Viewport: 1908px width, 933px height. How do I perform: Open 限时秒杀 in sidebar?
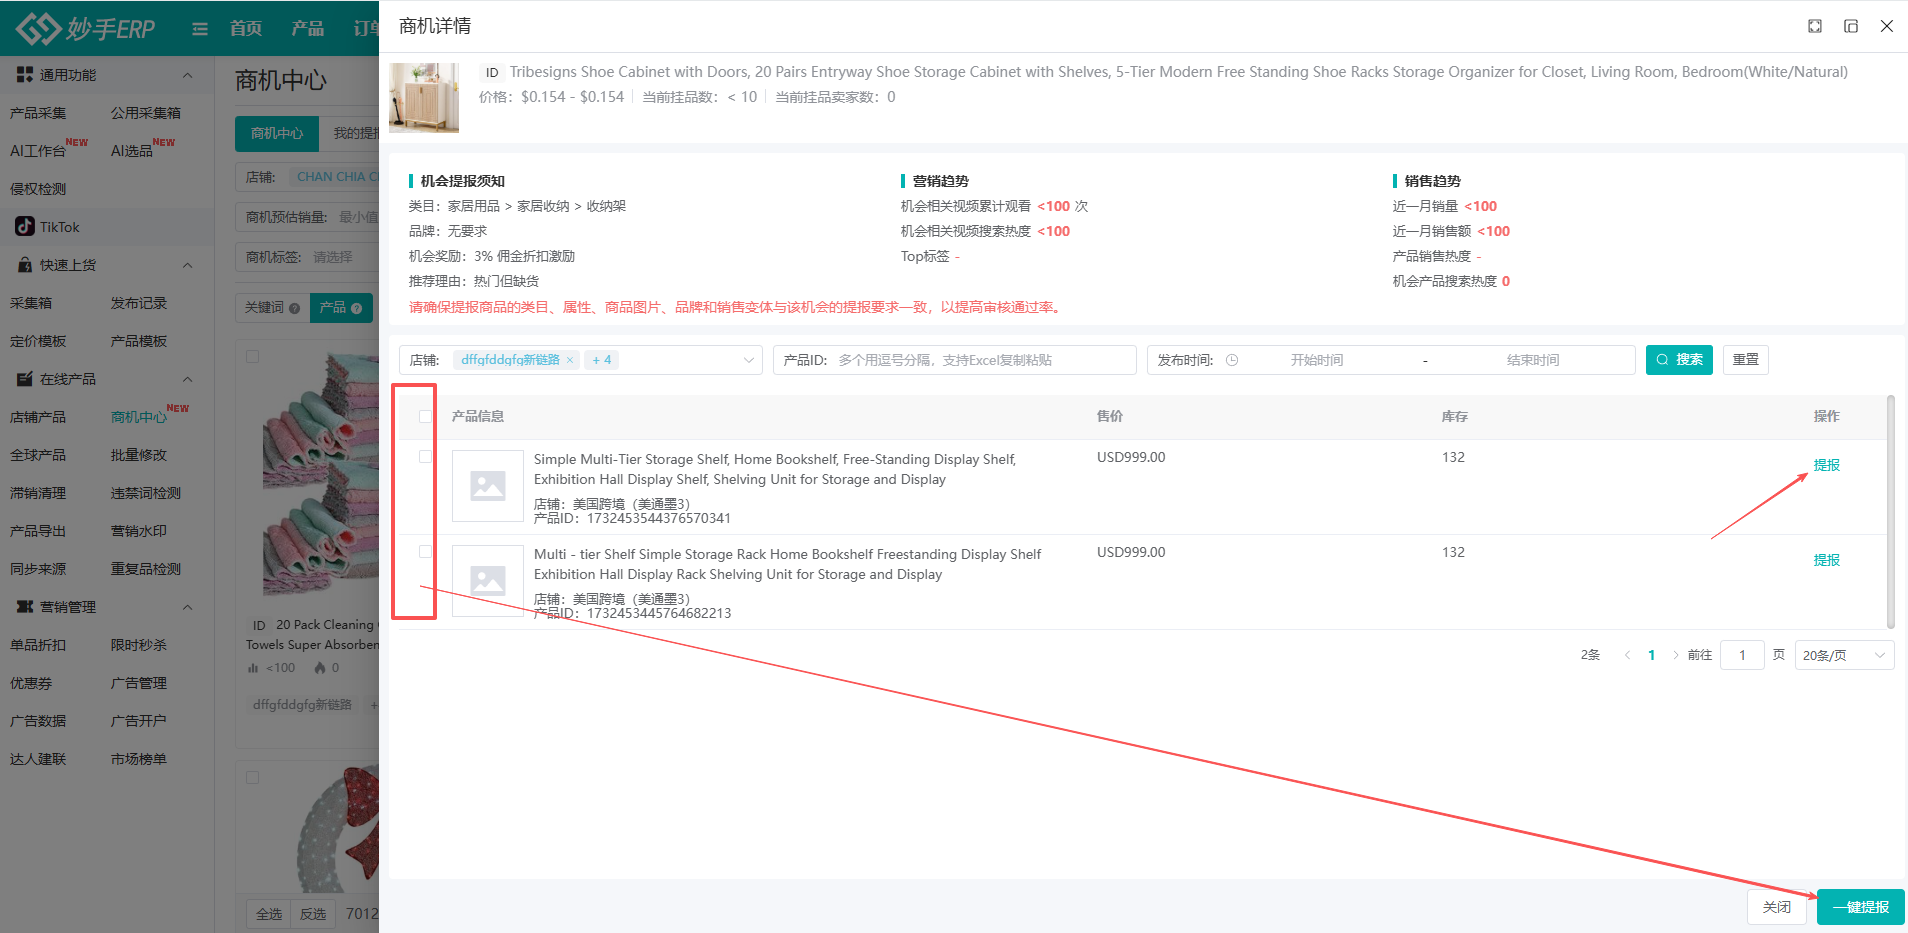(139, 645)
